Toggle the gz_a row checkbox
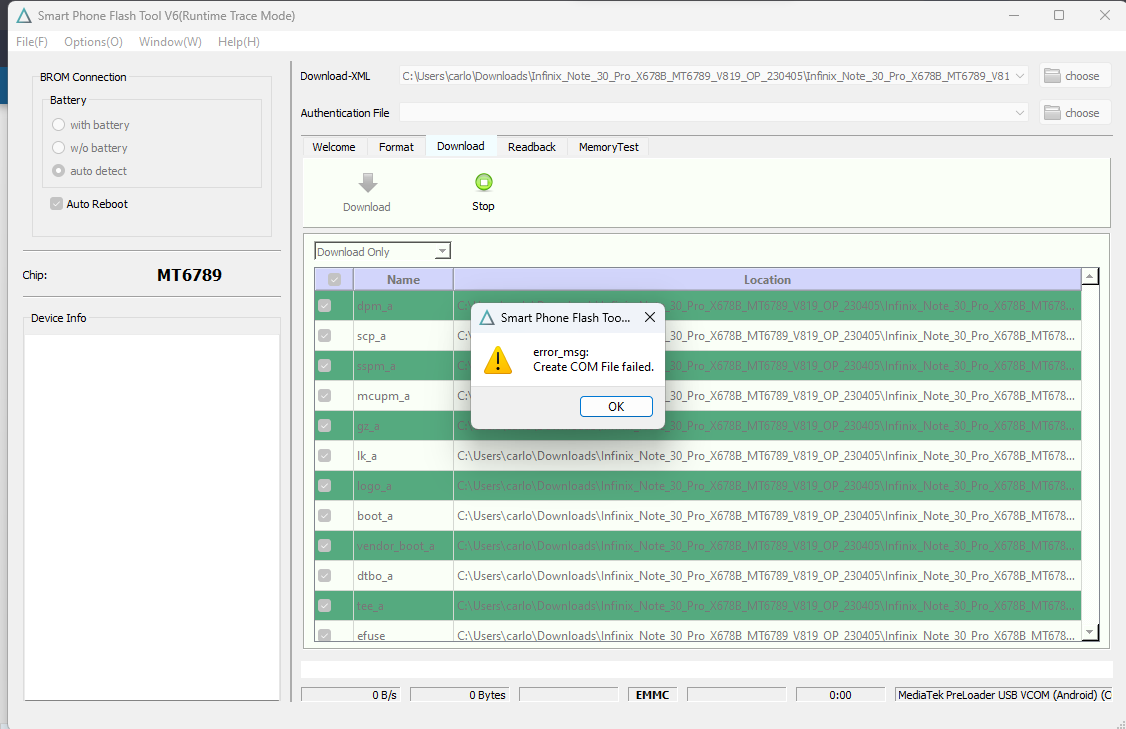1126x729 pixels. pos(325,426)
